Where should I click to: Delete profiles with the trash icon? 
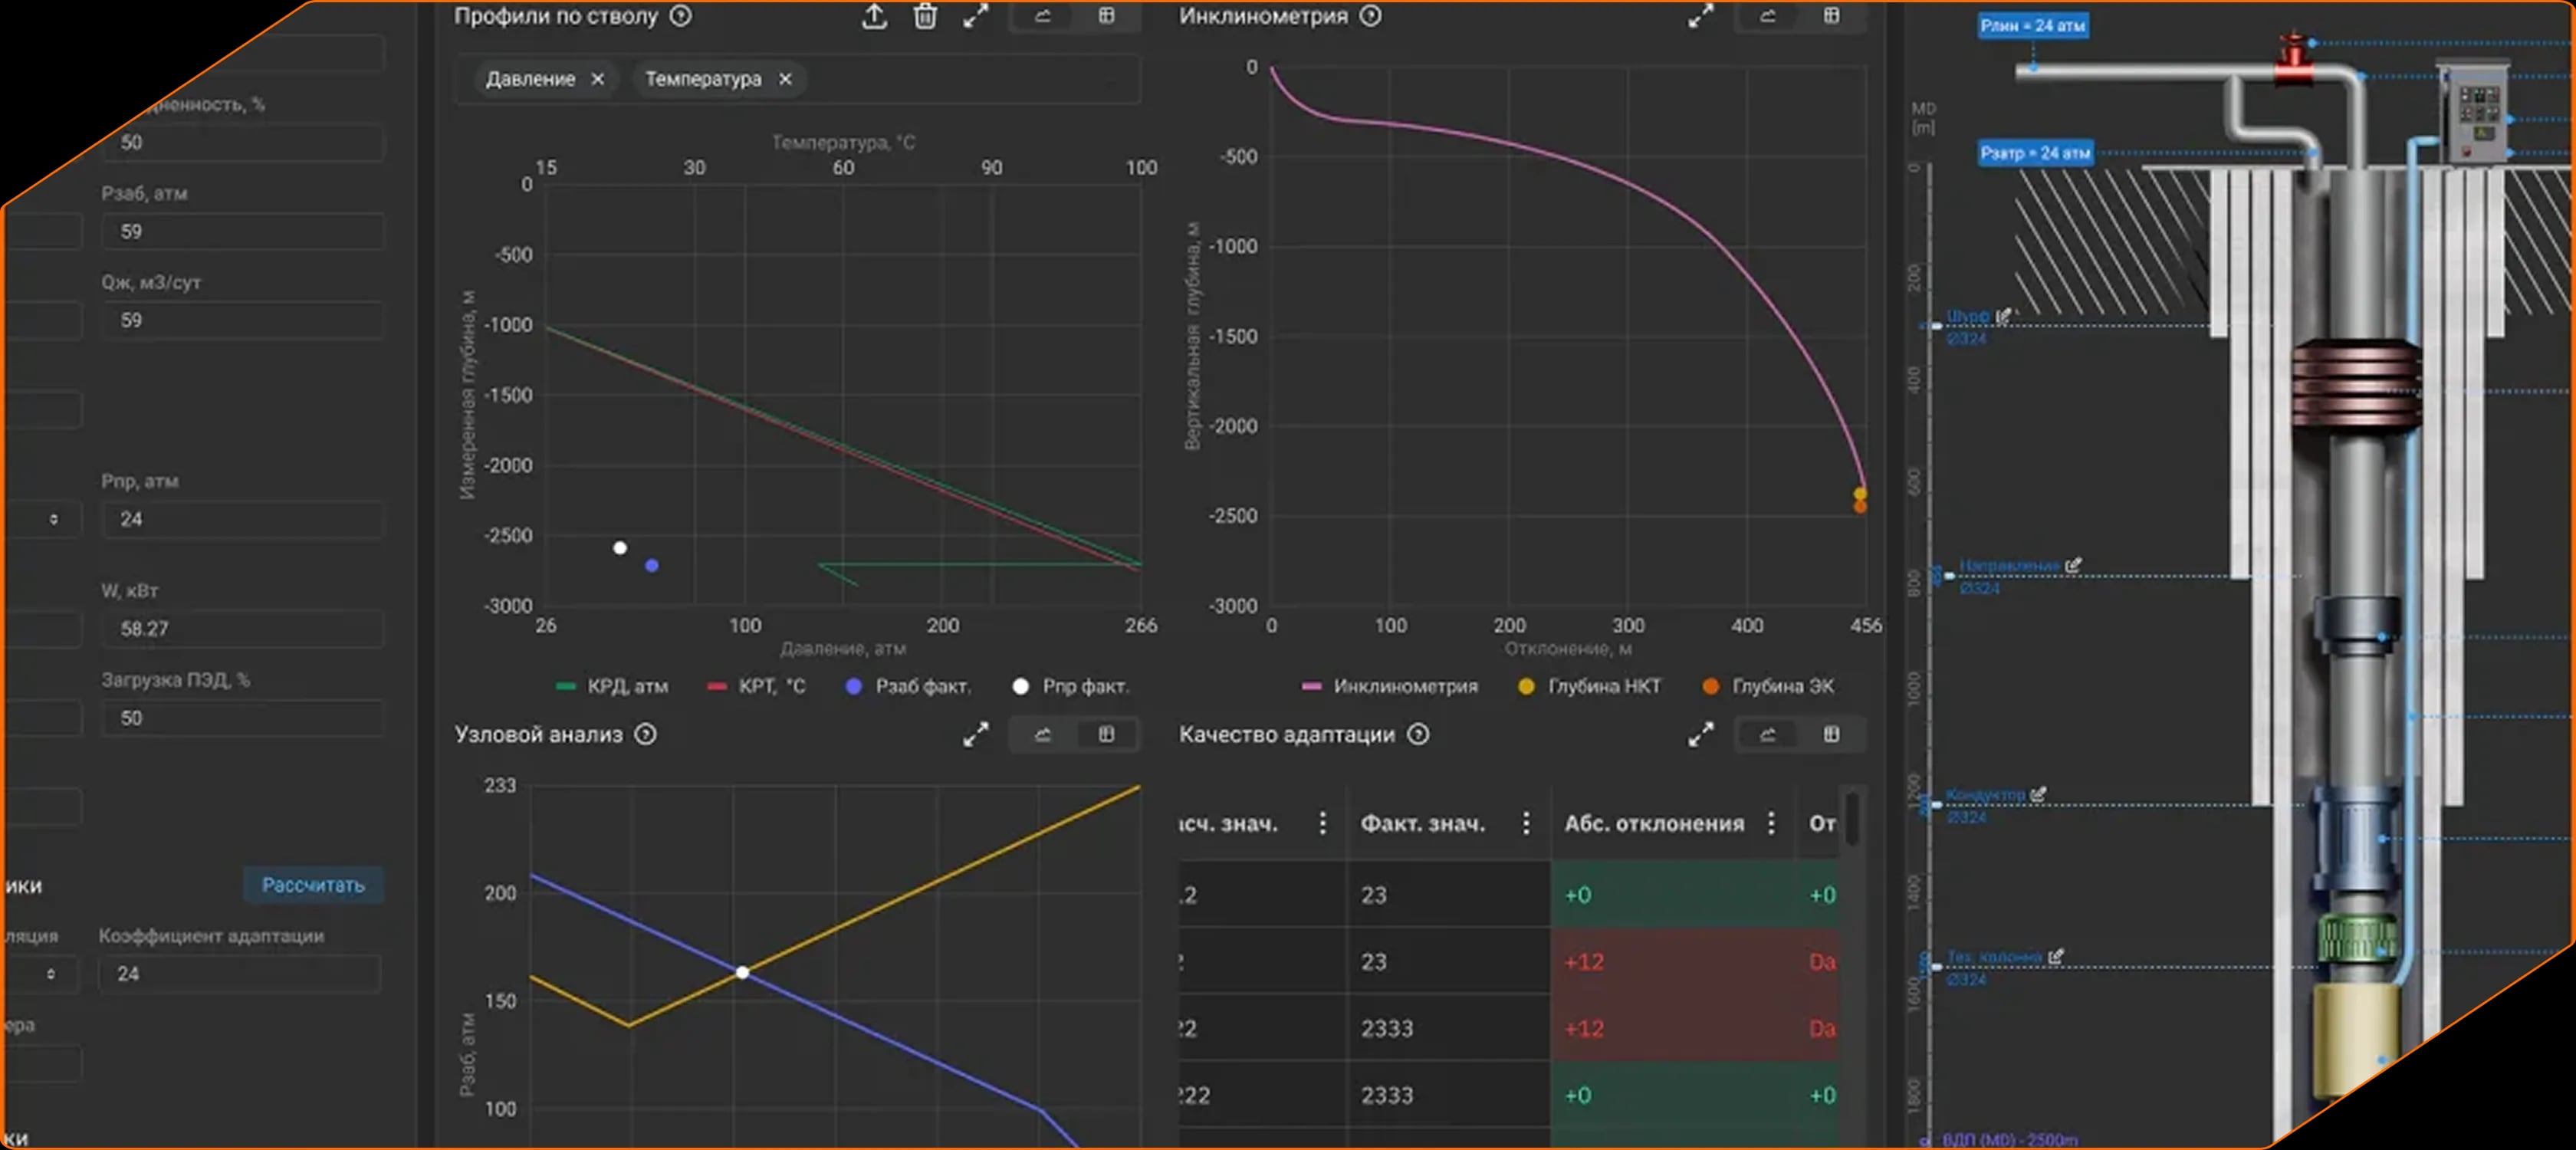tap(925, 16)
